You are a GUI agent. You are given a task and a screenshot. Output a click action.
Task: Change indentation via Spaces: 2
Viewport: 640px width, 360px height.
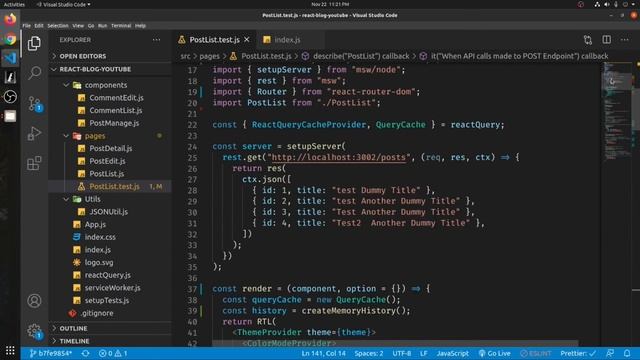click(369, 353)
